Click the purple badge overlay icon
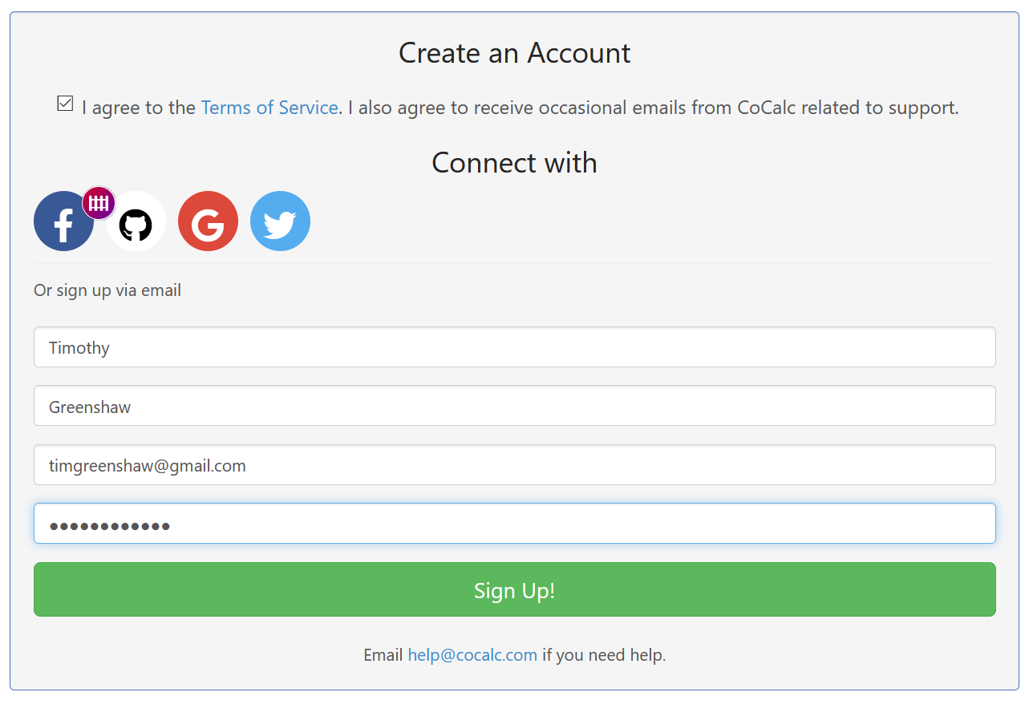The image size is (1029, 702). [x=98, y=203]
